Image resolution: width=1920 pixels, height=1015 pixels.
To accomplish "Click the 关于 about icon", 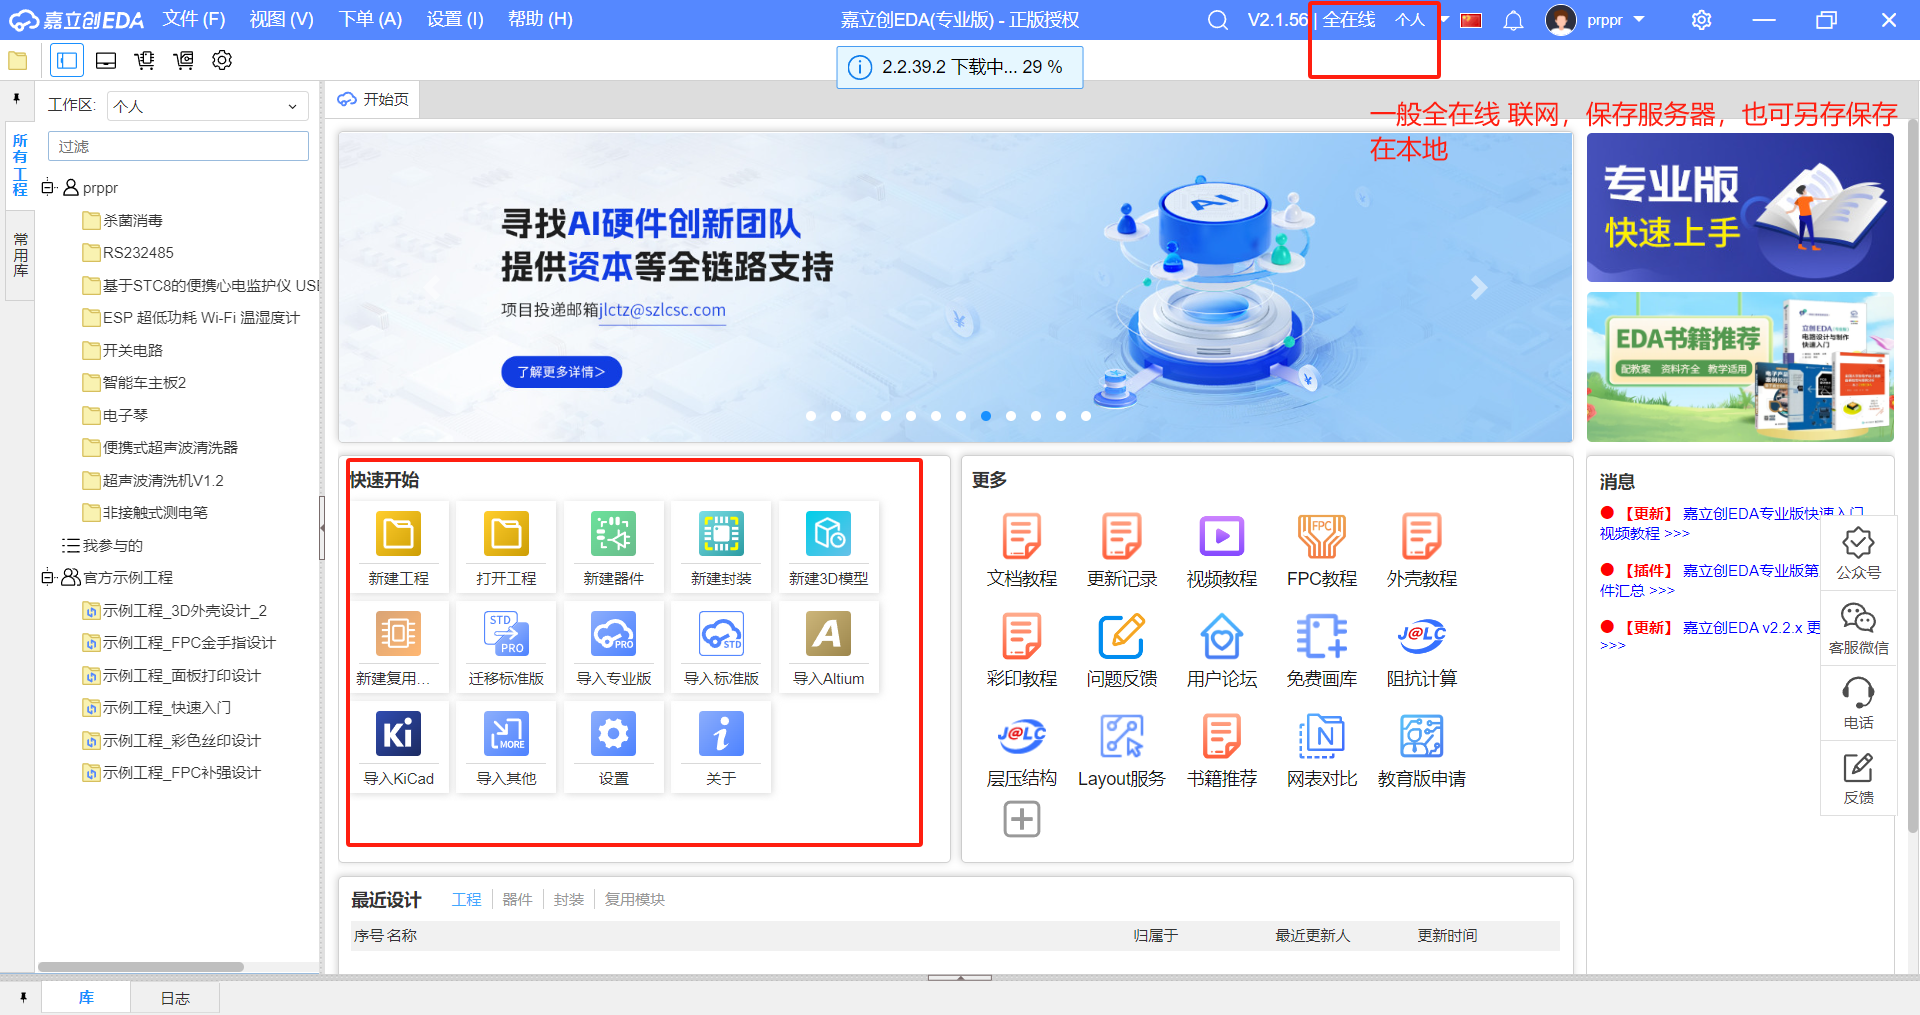I will (721, 734).
